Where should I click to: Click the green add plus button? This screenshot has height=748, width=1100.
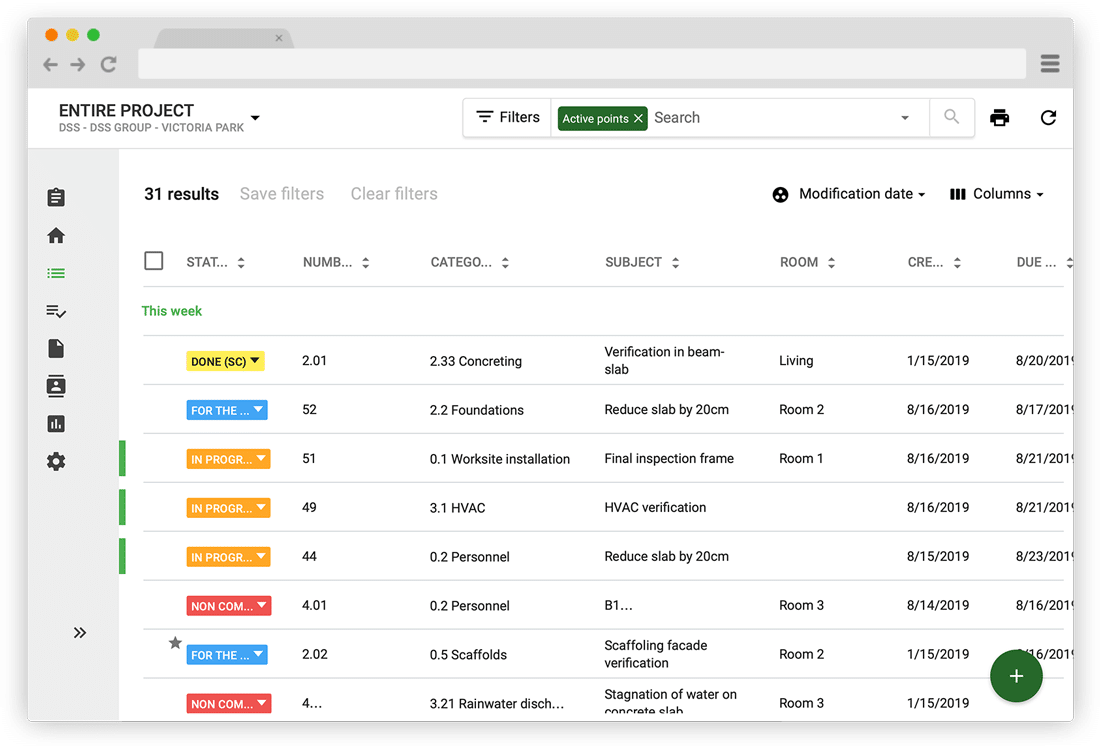tap(1016, 677)
